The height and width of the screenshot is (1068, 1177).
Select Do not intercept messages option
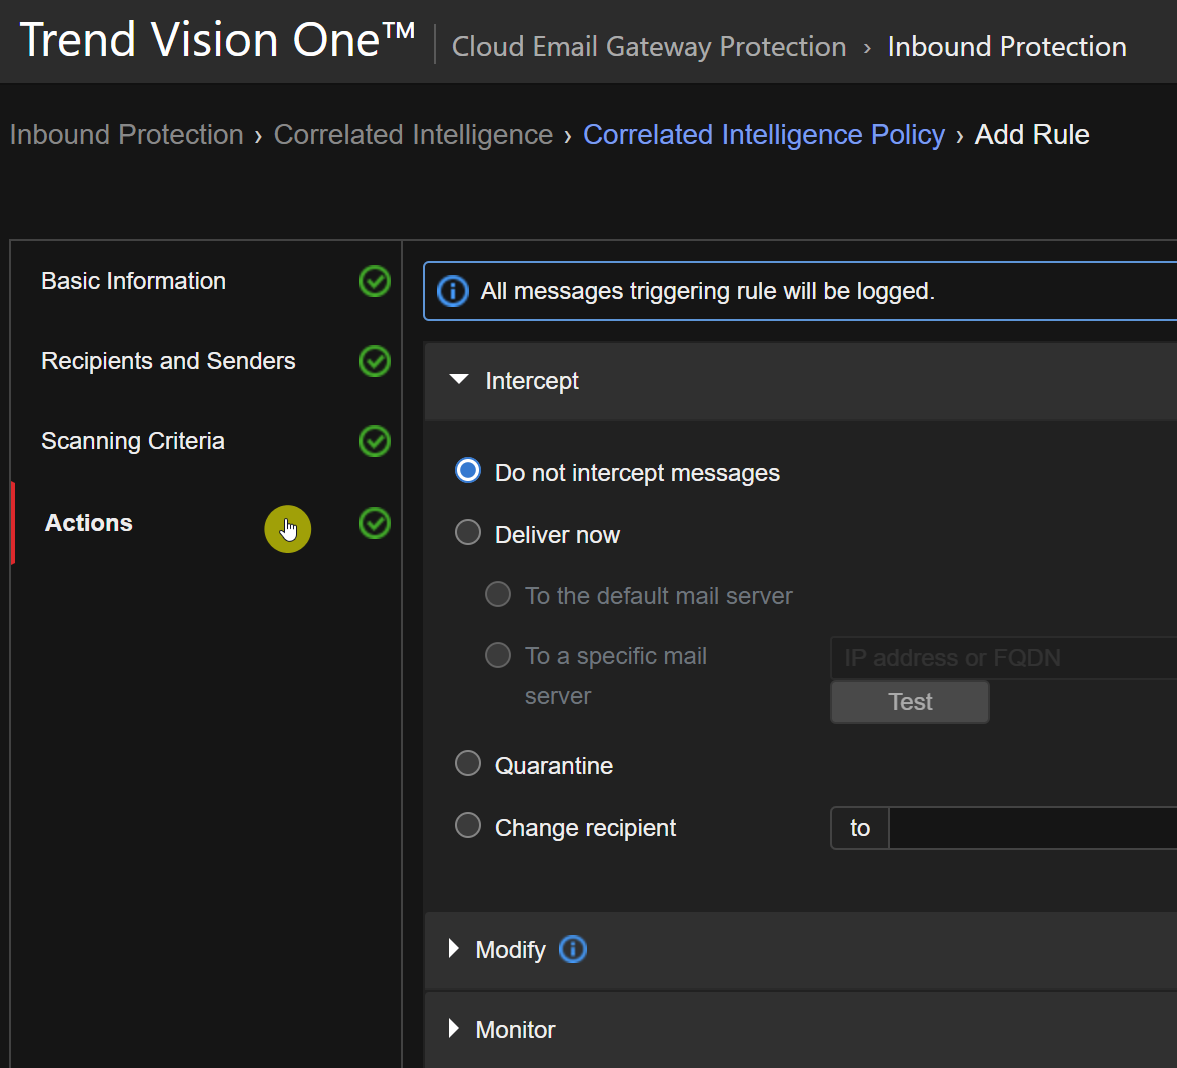coord(468,471)
